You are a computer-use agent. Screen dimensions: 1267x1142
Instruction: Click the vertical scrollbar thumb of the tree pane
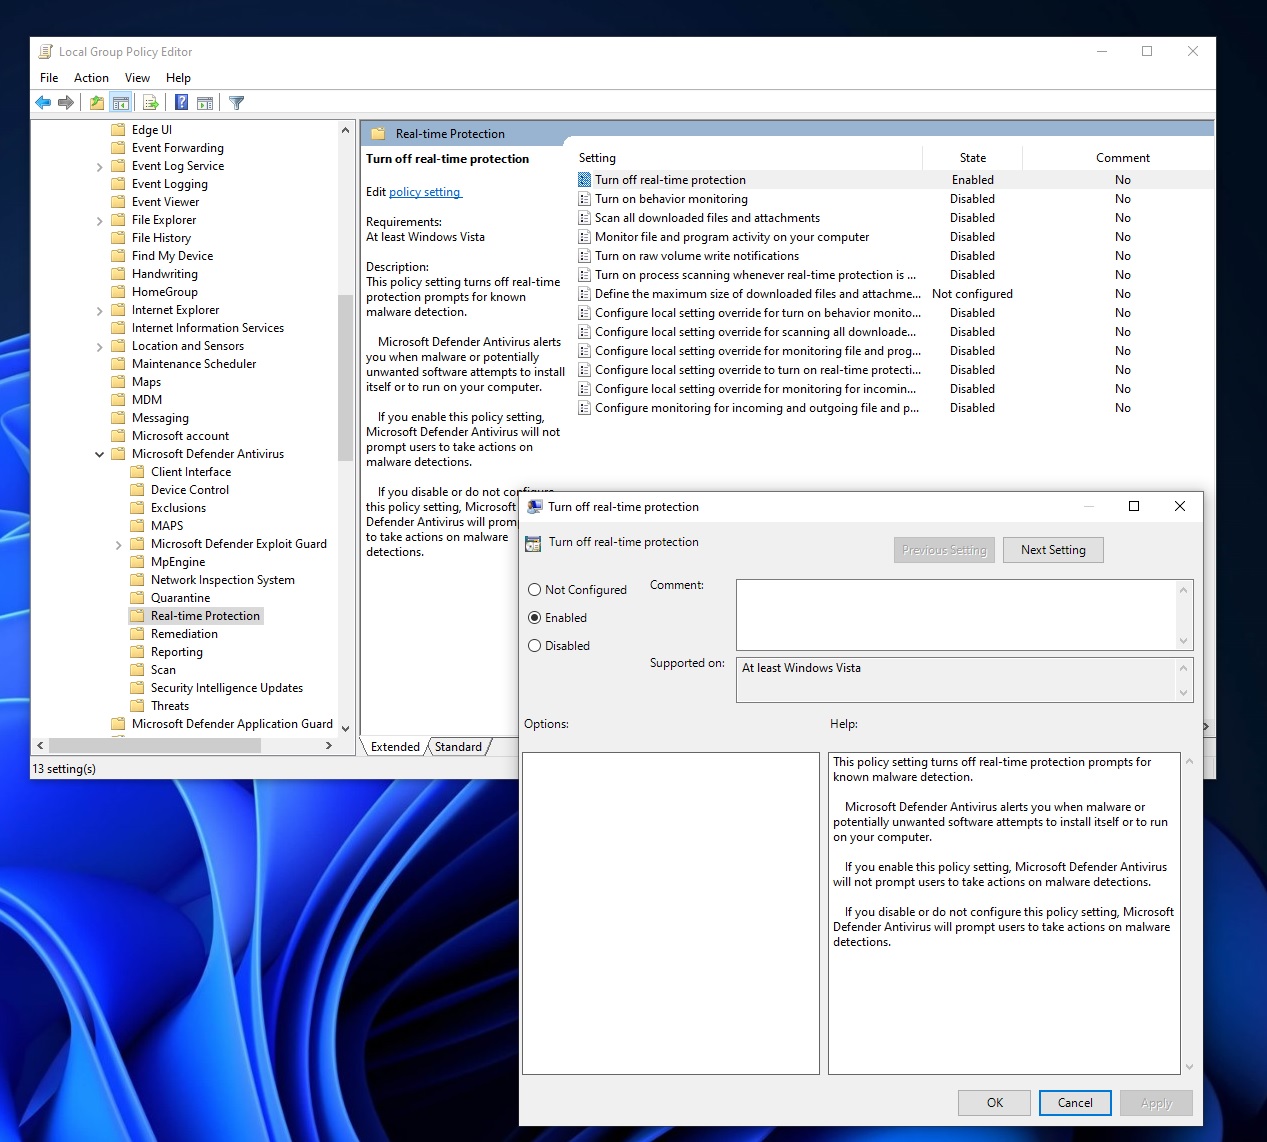(x=345, y=378)
